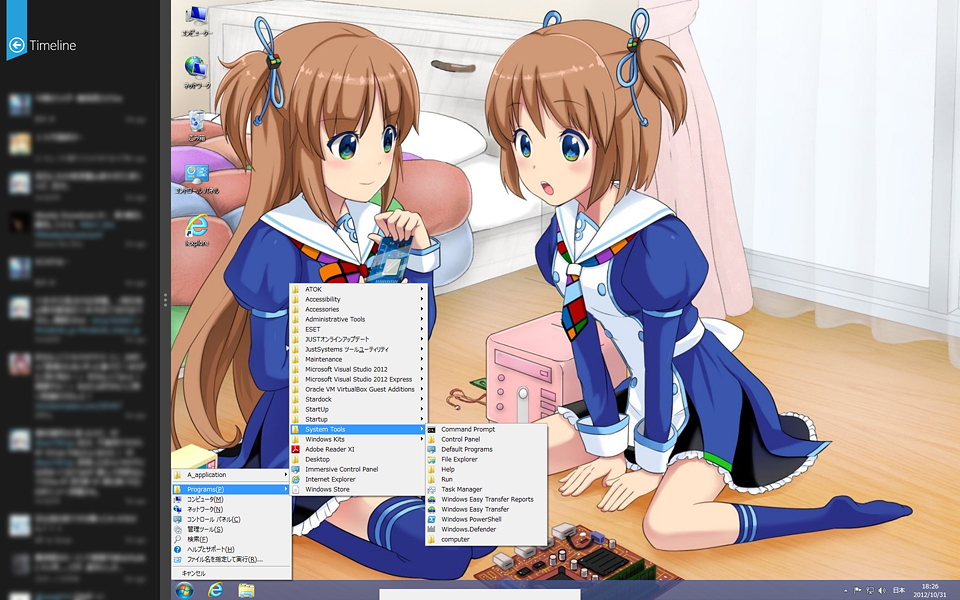Click the snapped app divider handle
960x600 pixels.
click(165, 300)
